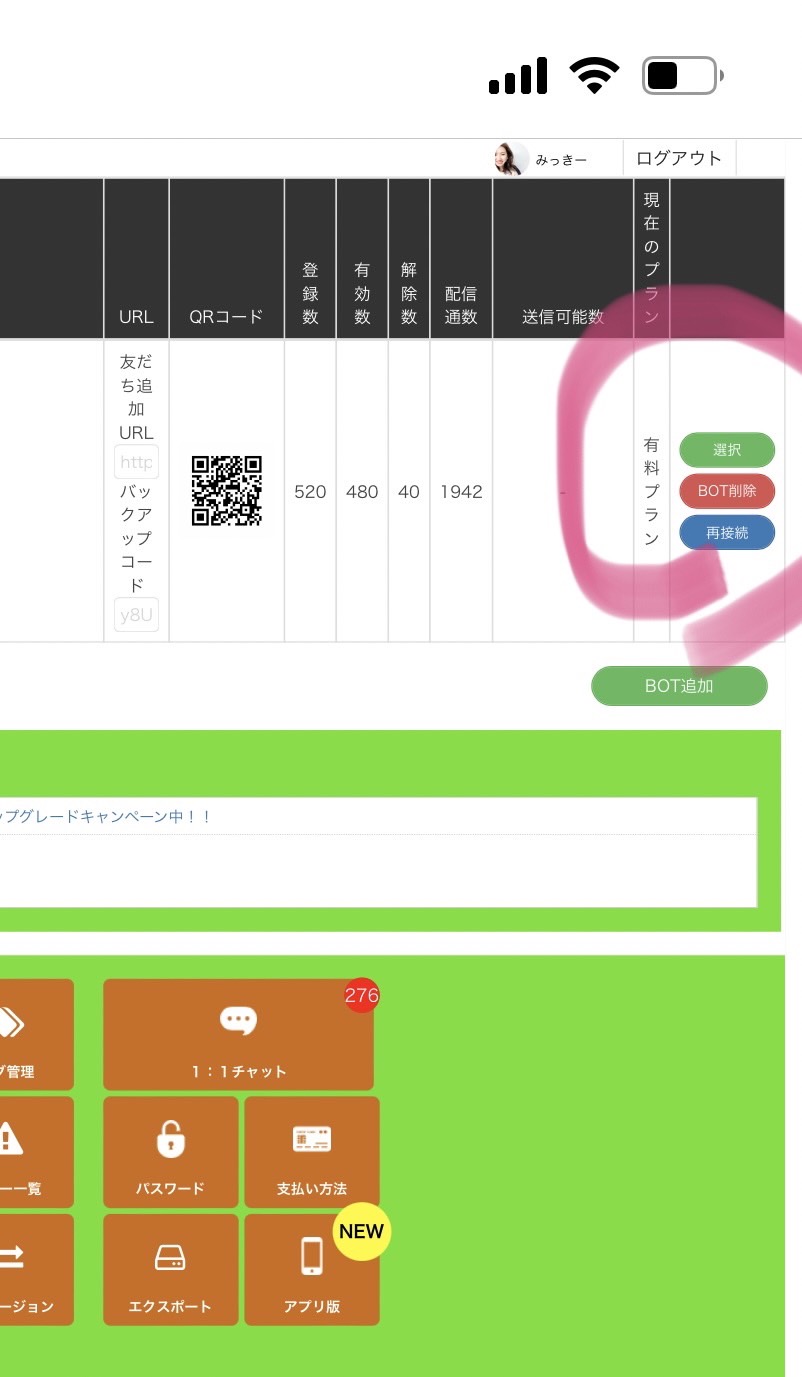Click the 登録数 value 520

[x=310, y=492]
